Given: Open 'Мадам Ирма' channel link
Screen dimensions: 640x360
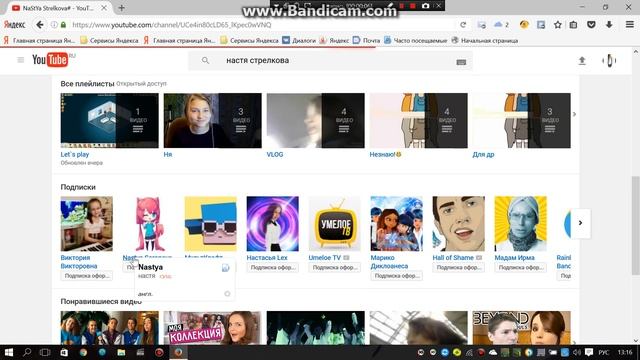Looking at the screenshot, I should 514,258.
